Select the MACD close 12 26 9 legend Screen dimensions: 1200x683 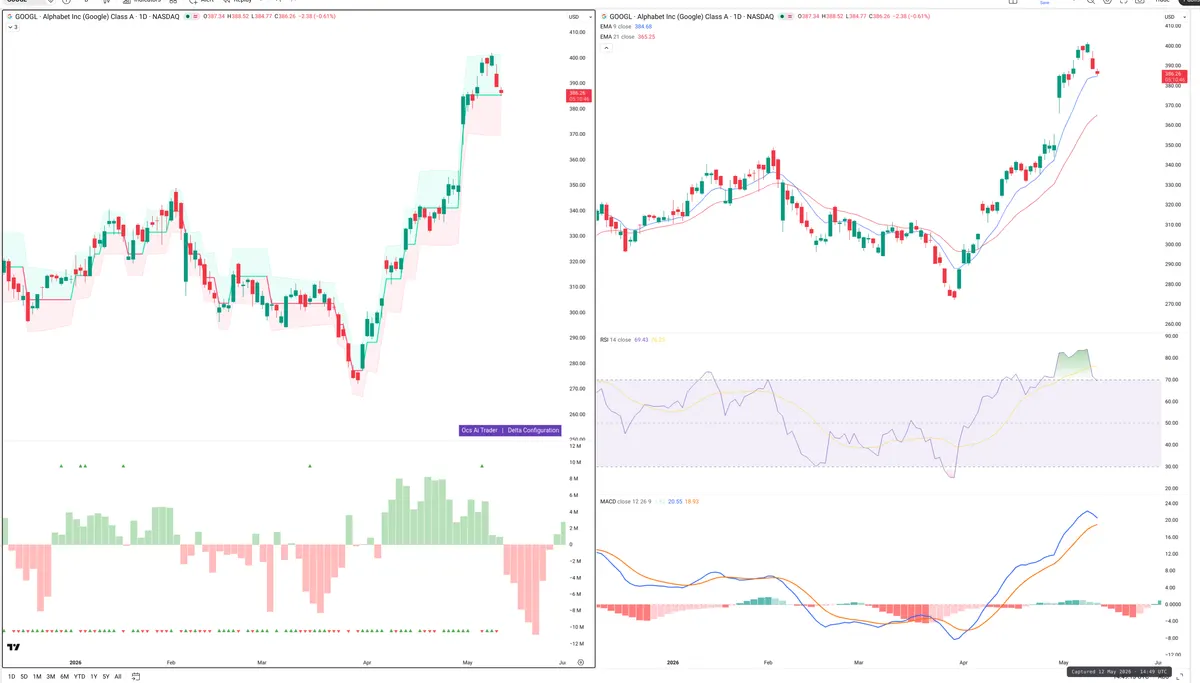click(x=624, y=501)
